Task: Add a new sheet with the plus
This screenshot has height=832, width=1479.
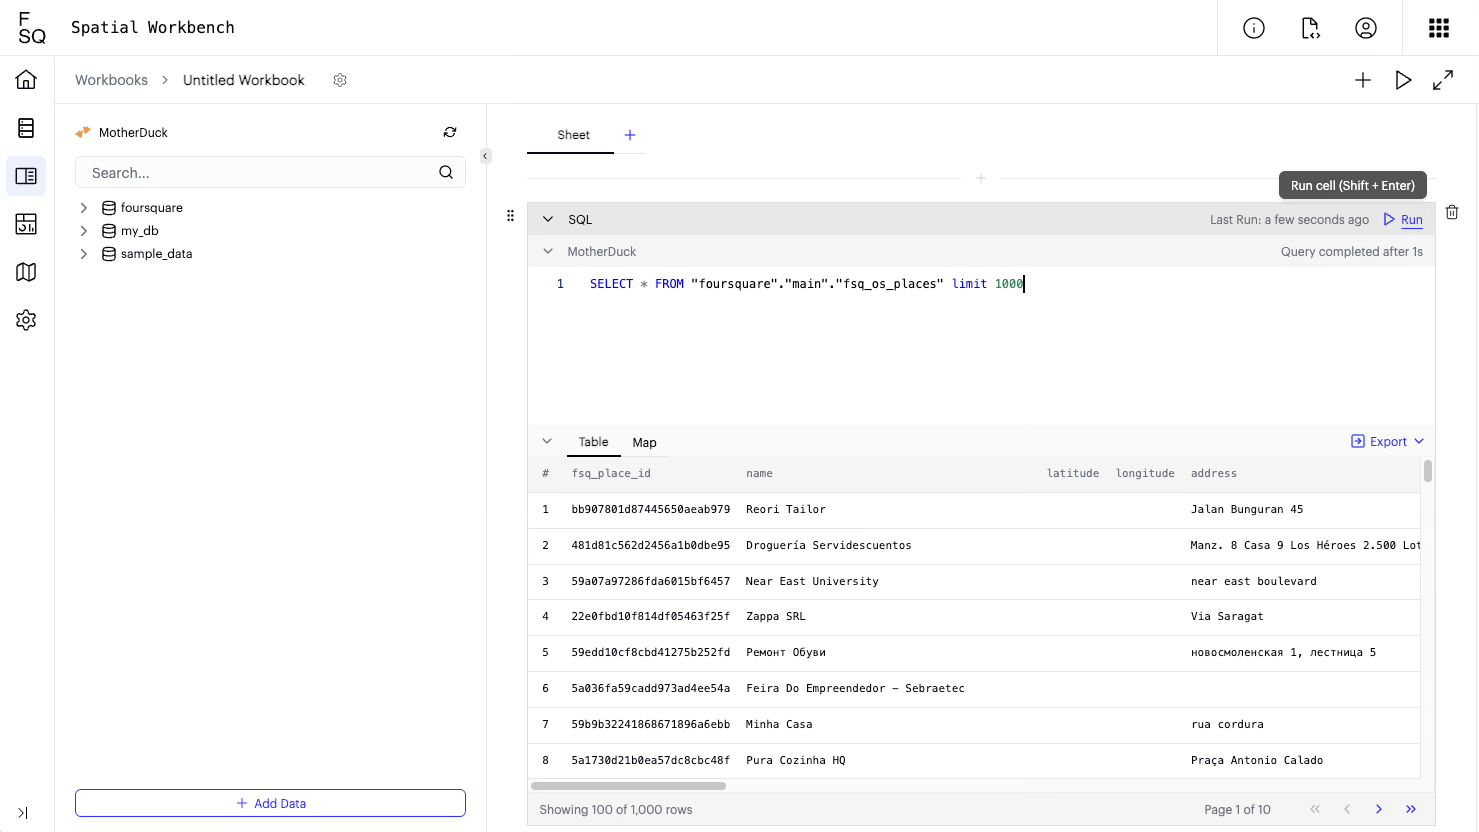Action: pos(630,135)
